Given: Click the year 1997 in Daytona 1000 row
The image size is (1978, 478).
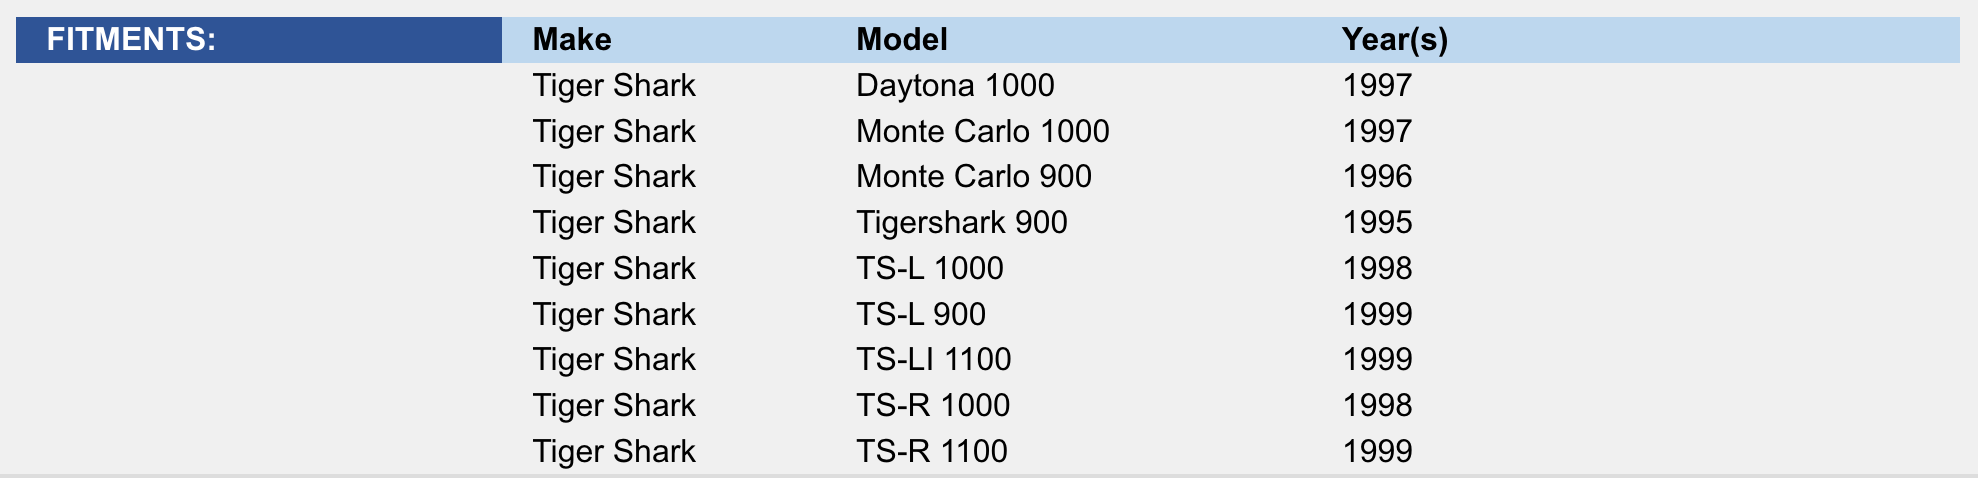Looking at the screenshot, I should click(x=1377, y=85).
